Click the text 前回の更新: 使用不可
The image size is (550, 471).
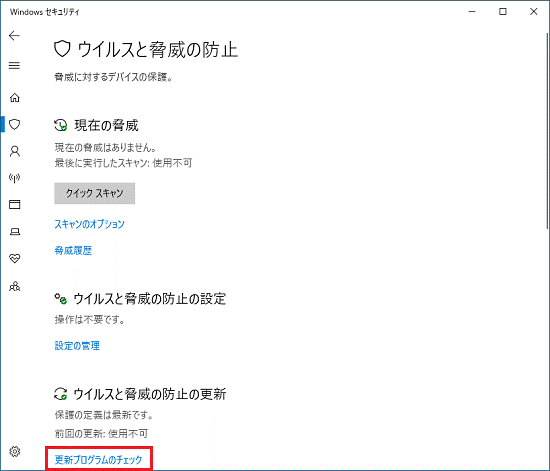point(101,434)
